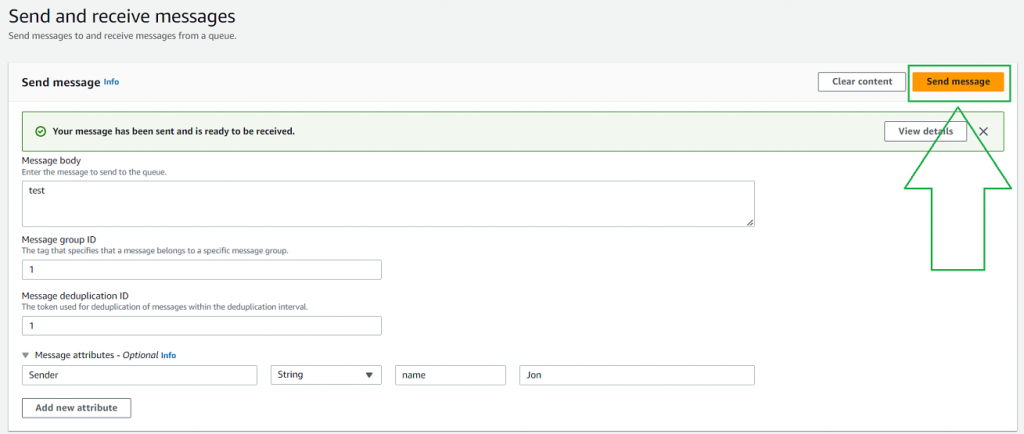Focus the Message body text area

(x=387, y=203)
